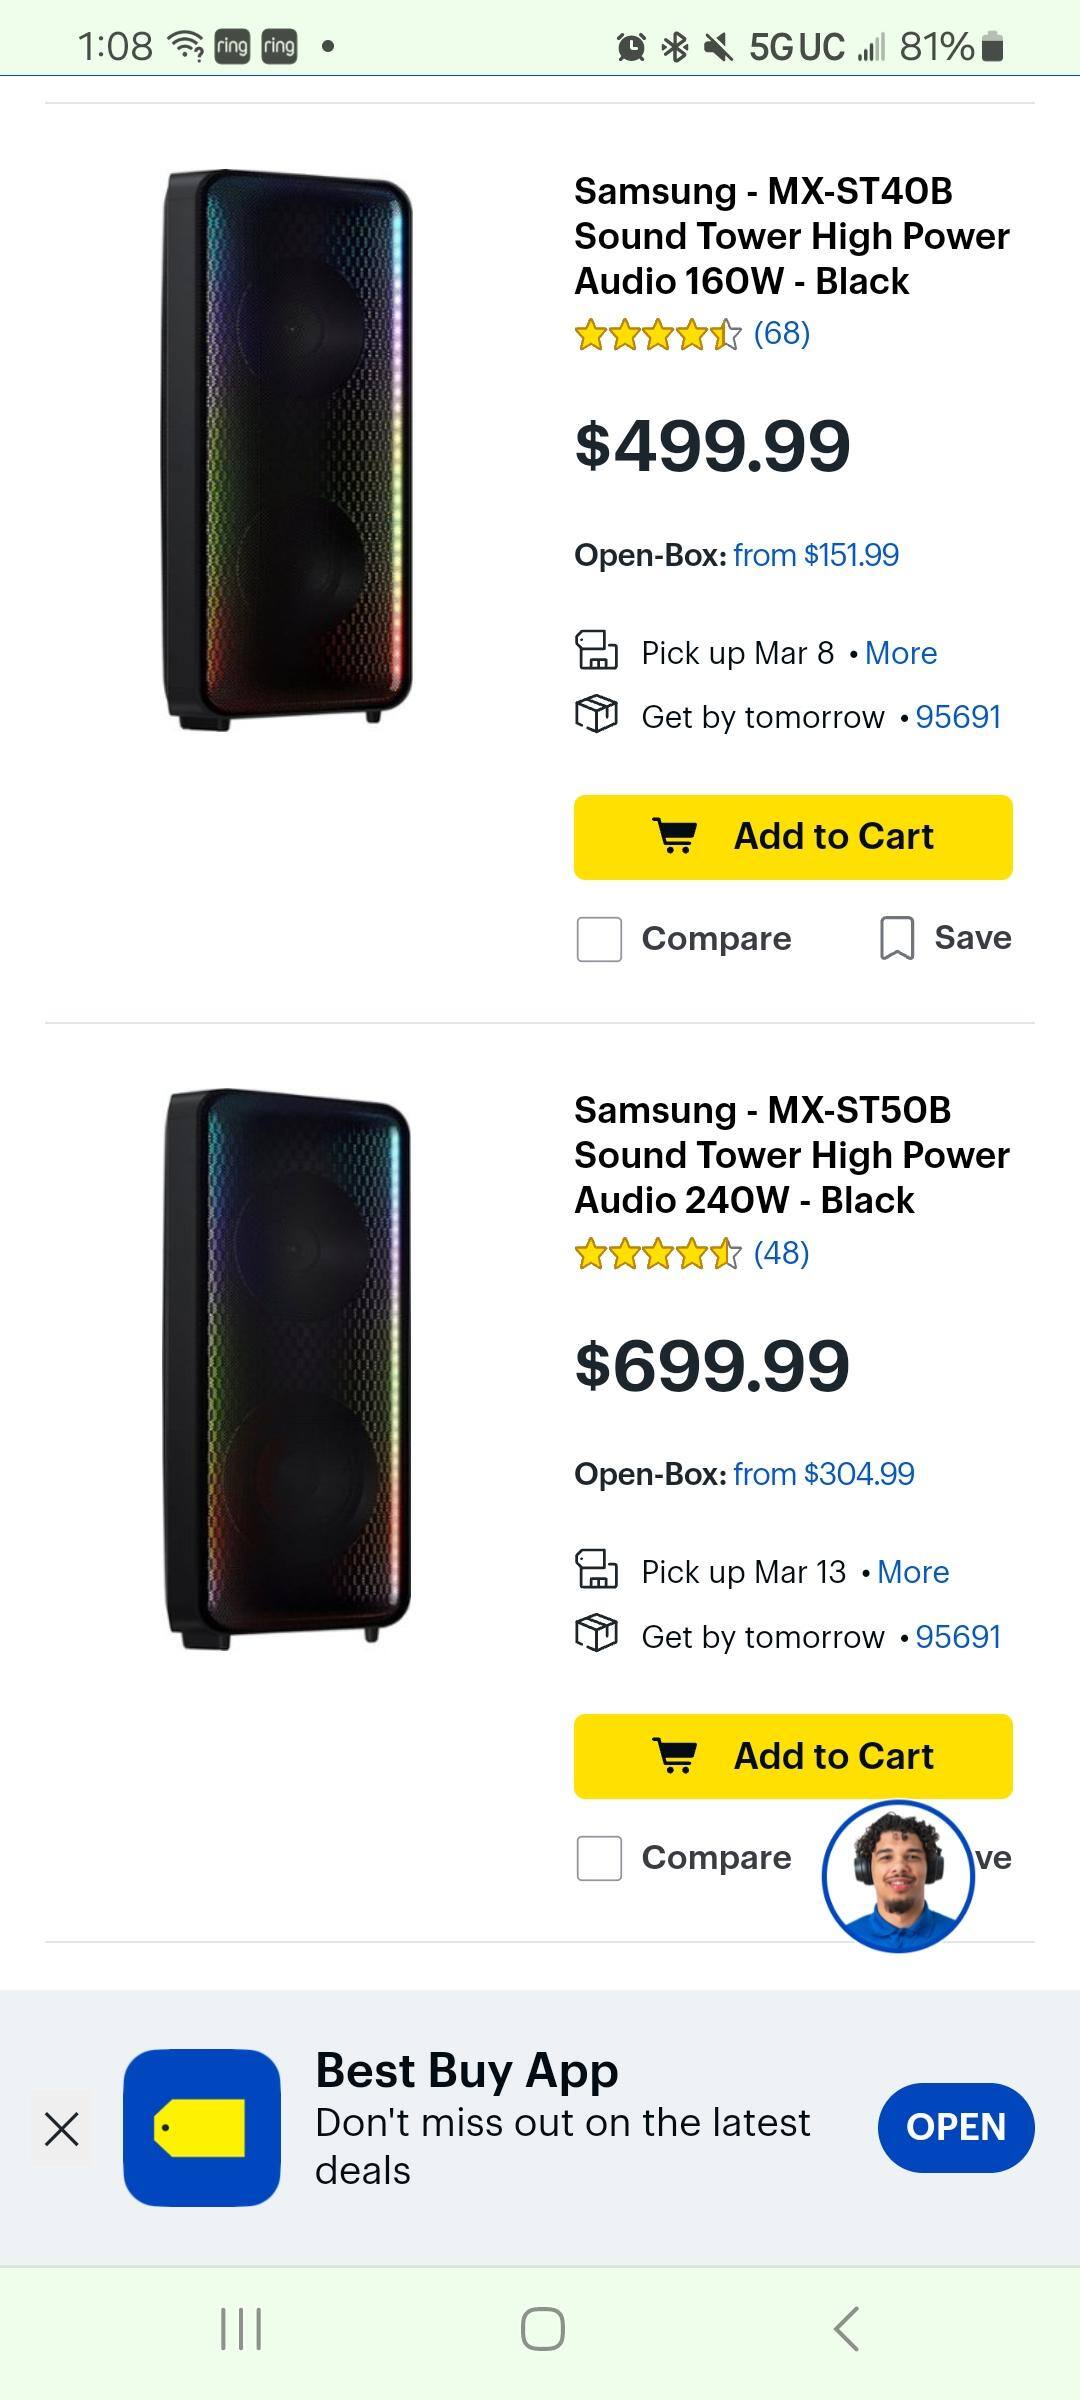1080x2400 pixels.
Task: Close the Best Buy App banner
Action: coord(62,2129)
